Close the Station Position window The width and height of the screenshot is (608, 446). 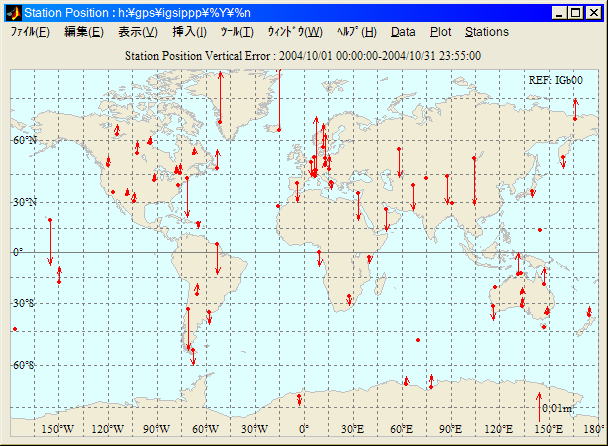593,13
